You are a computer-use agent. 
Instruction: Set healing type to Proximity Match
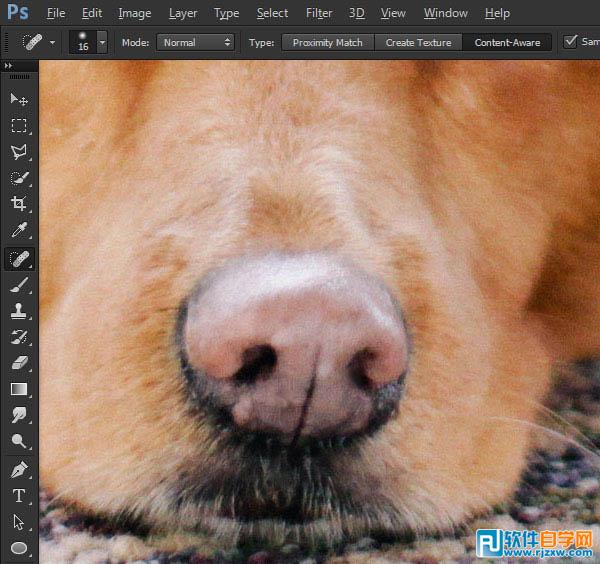pyautogui.click(x=327, y=43)
